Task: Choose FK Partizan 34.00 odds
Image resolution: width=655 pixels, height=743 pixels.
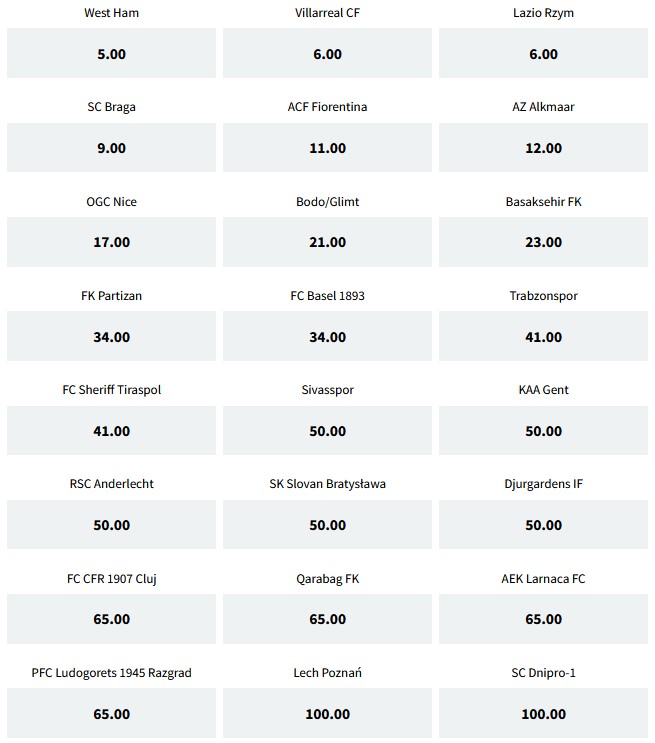Action: click(111, 337)
